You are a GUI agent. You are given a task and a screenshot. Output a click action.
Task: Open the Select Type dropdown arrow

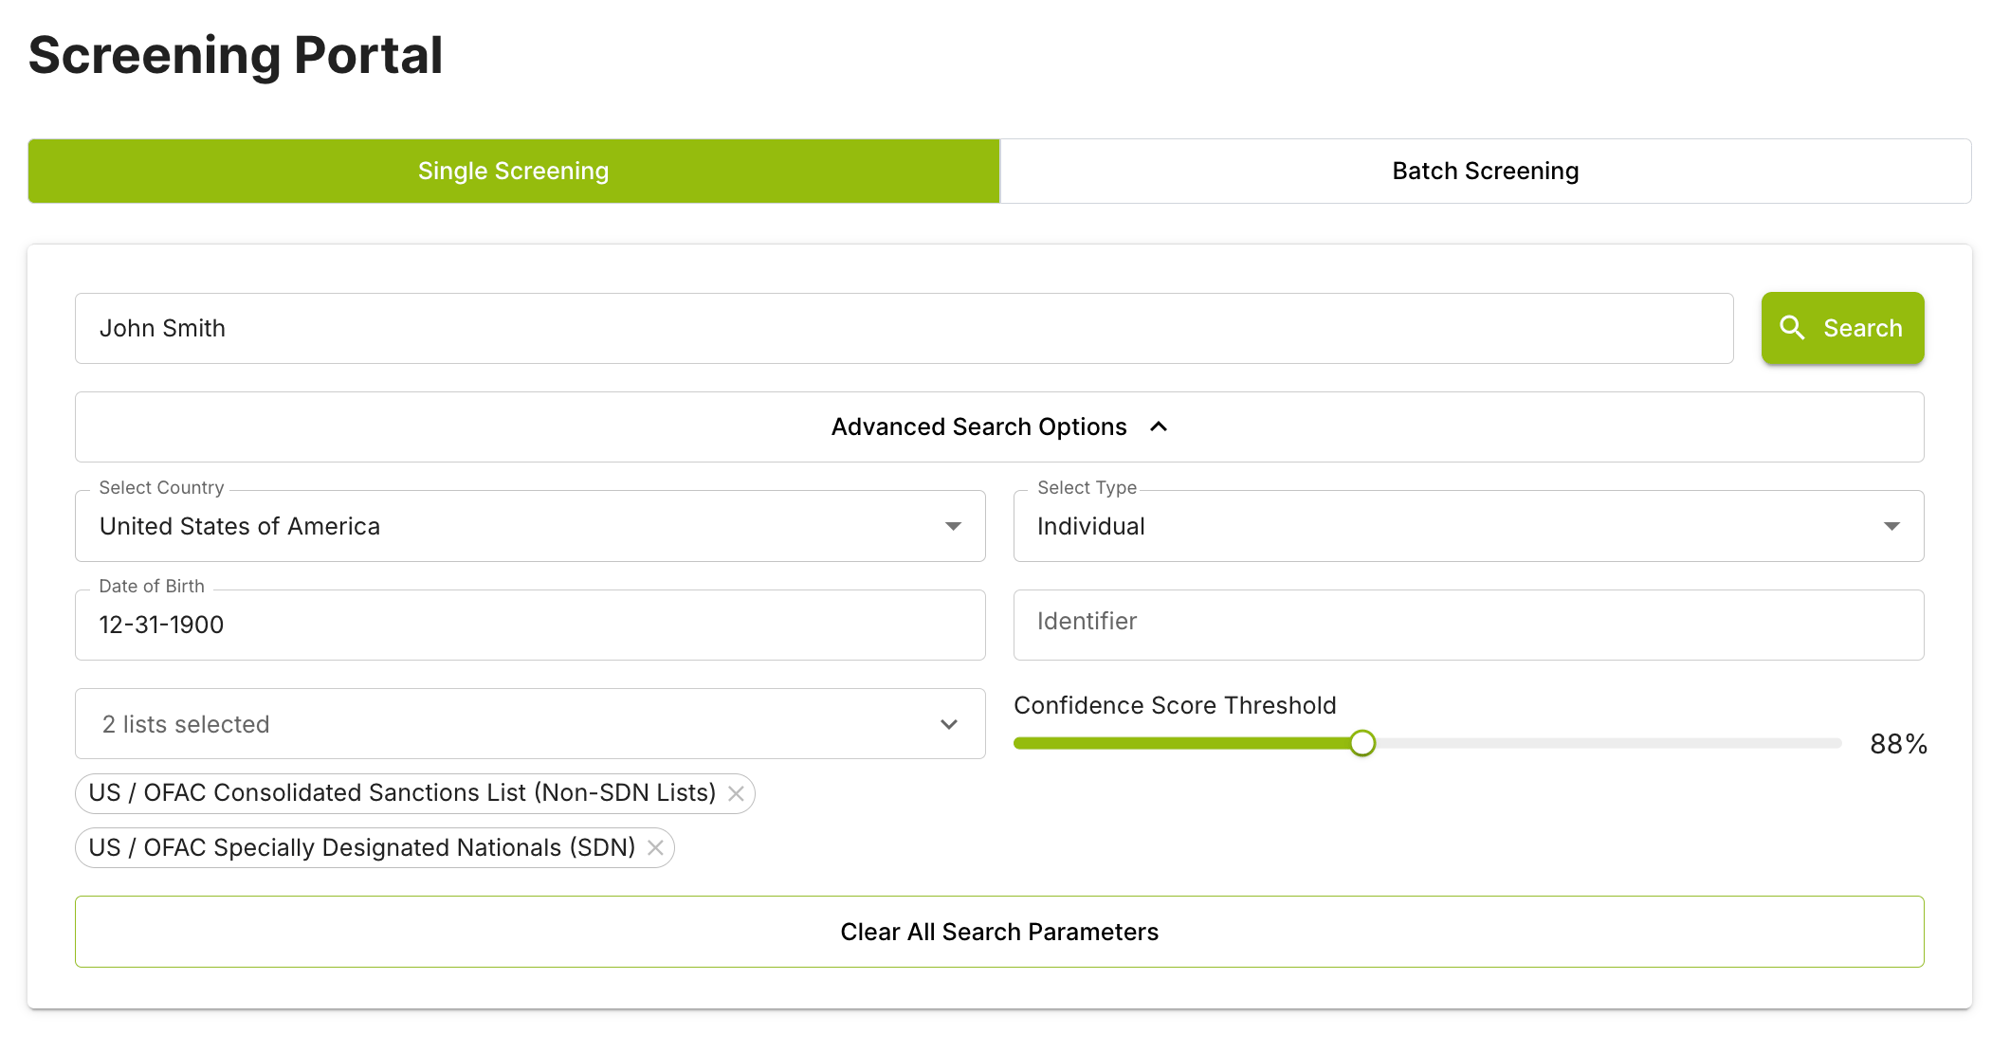(x=1891, y=526)
